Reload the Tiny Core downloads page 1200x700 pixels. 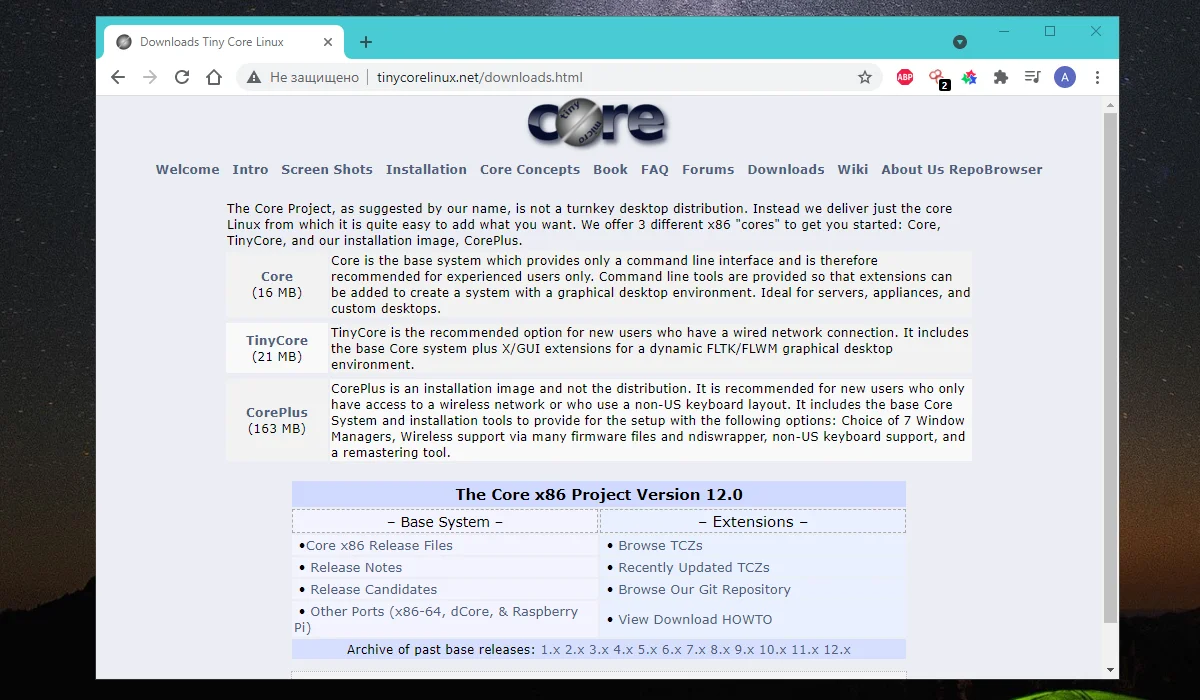182,77
